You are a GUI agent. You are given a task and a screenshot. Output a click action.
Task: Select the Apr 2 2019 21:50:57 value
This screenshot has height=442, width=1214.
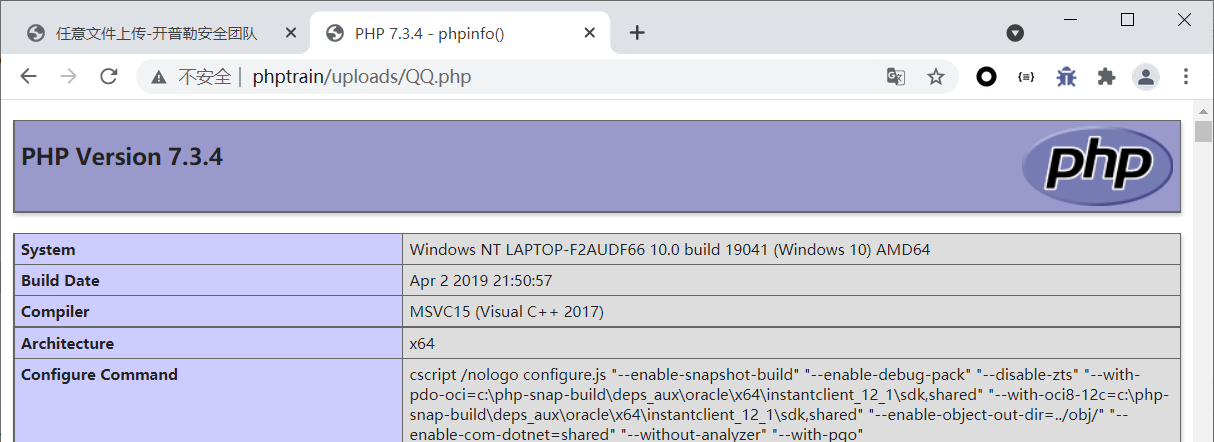pyautogui.click(x=481, y=281)
